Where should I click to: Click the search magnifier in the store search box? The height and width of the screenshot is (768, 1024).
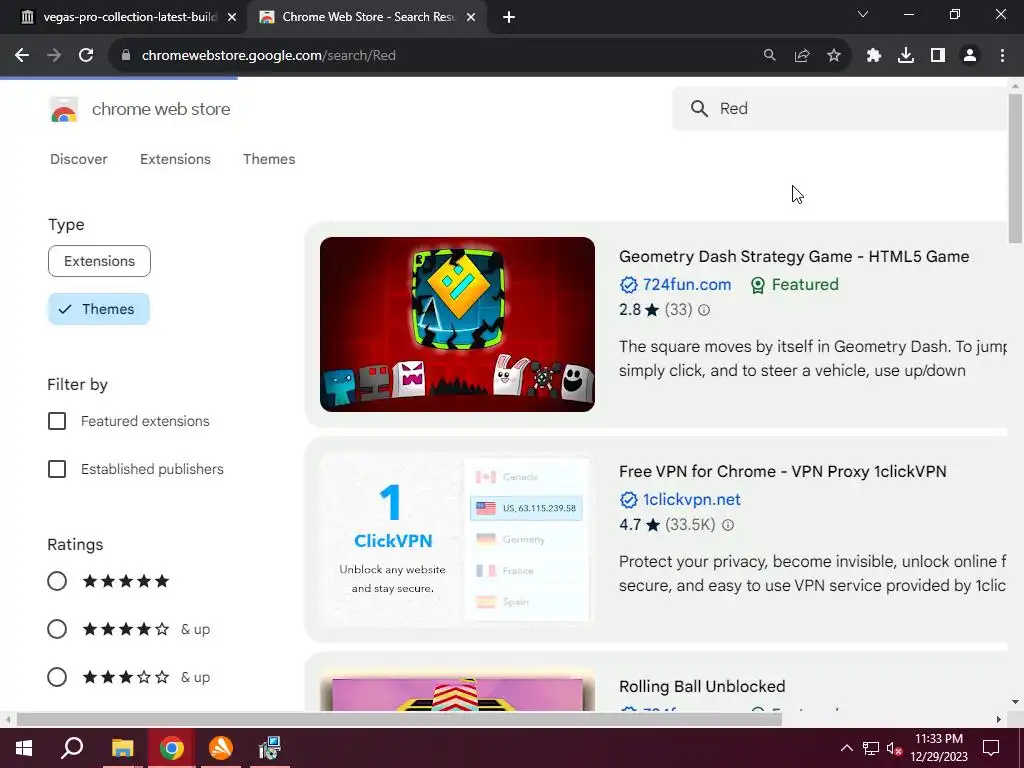click(699, 108)
